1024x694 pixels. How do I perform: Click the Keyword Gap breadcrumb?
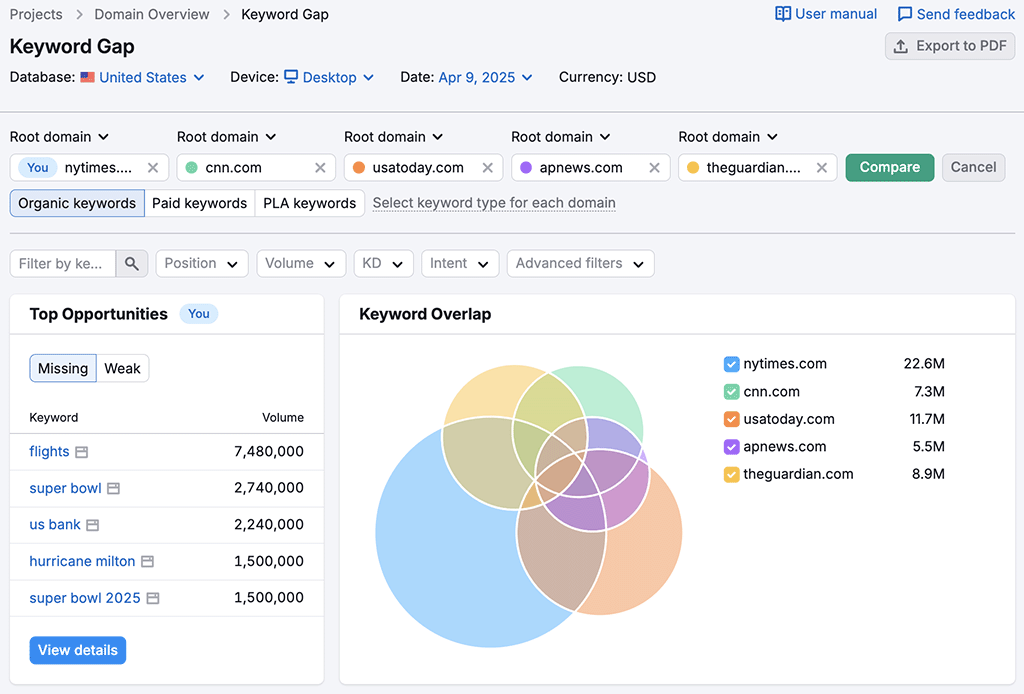click(285, 14)
